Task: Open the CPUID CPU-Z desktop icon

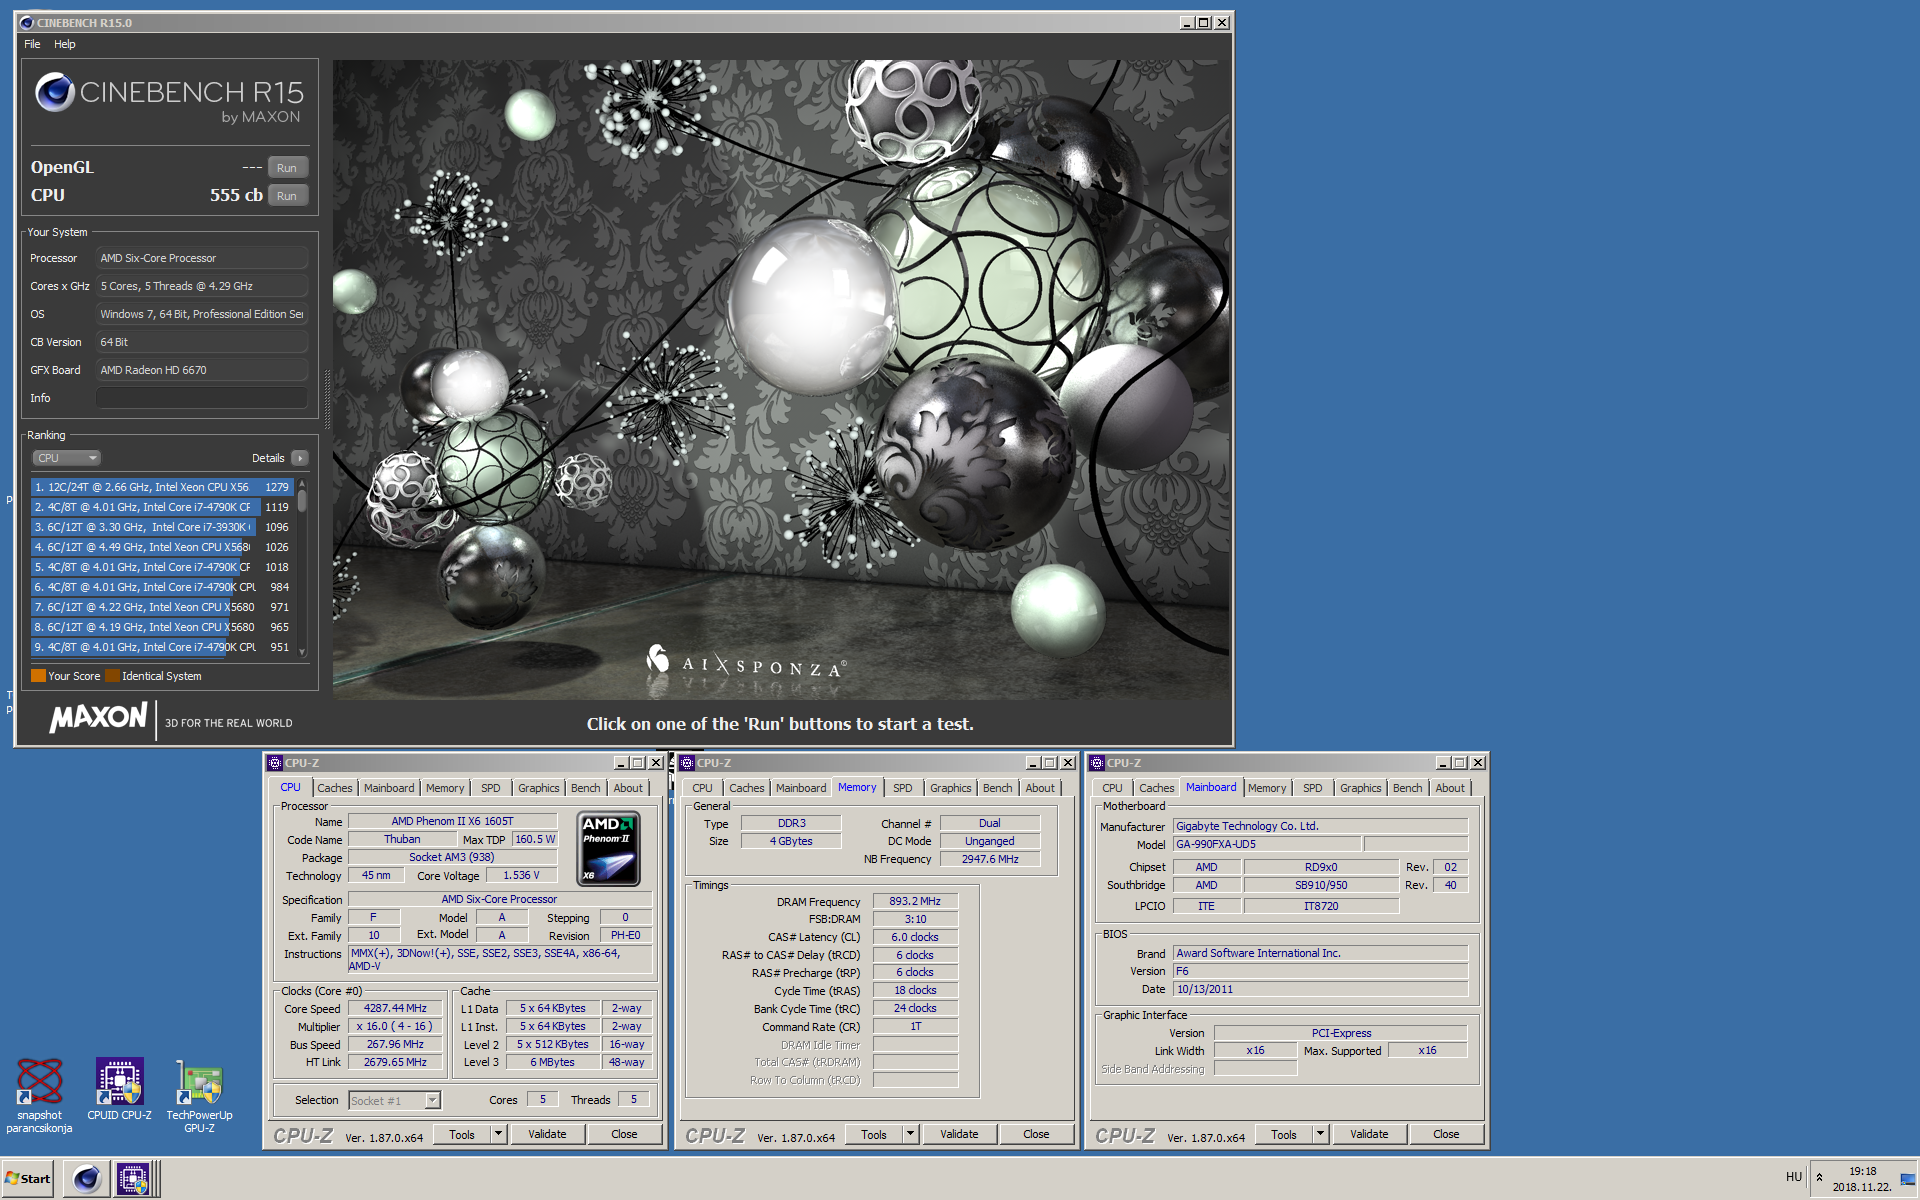Action: [x=119, y=1090]
